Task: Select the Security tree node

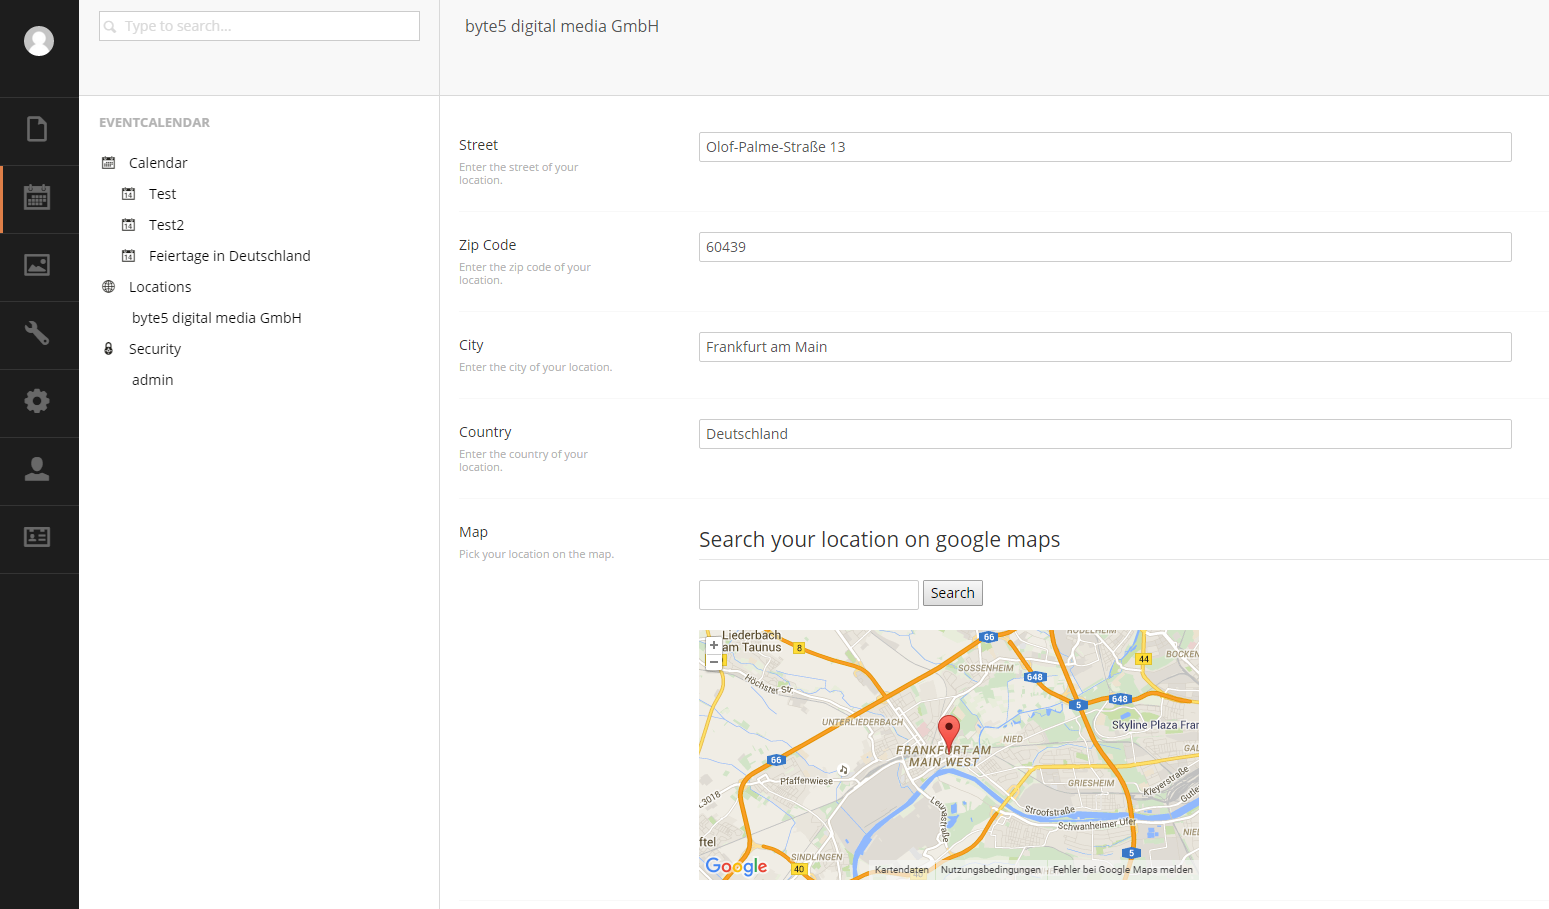Action: [x=155, y=349]
